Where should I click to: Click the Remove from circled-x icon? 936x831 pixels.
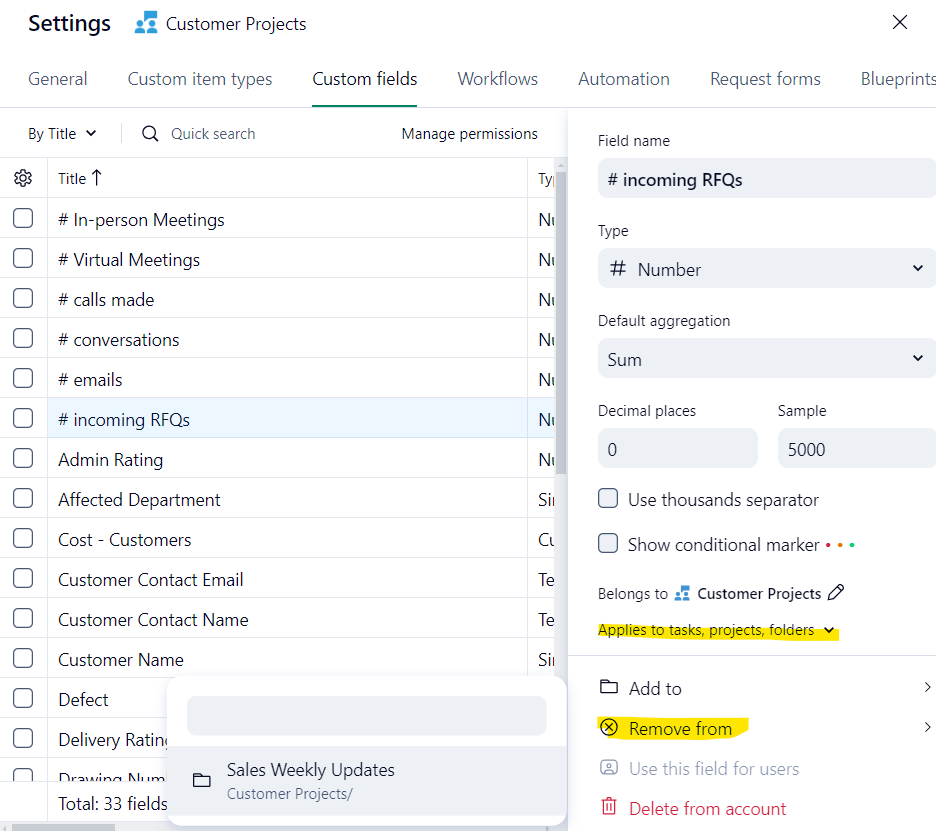[609, 728]
